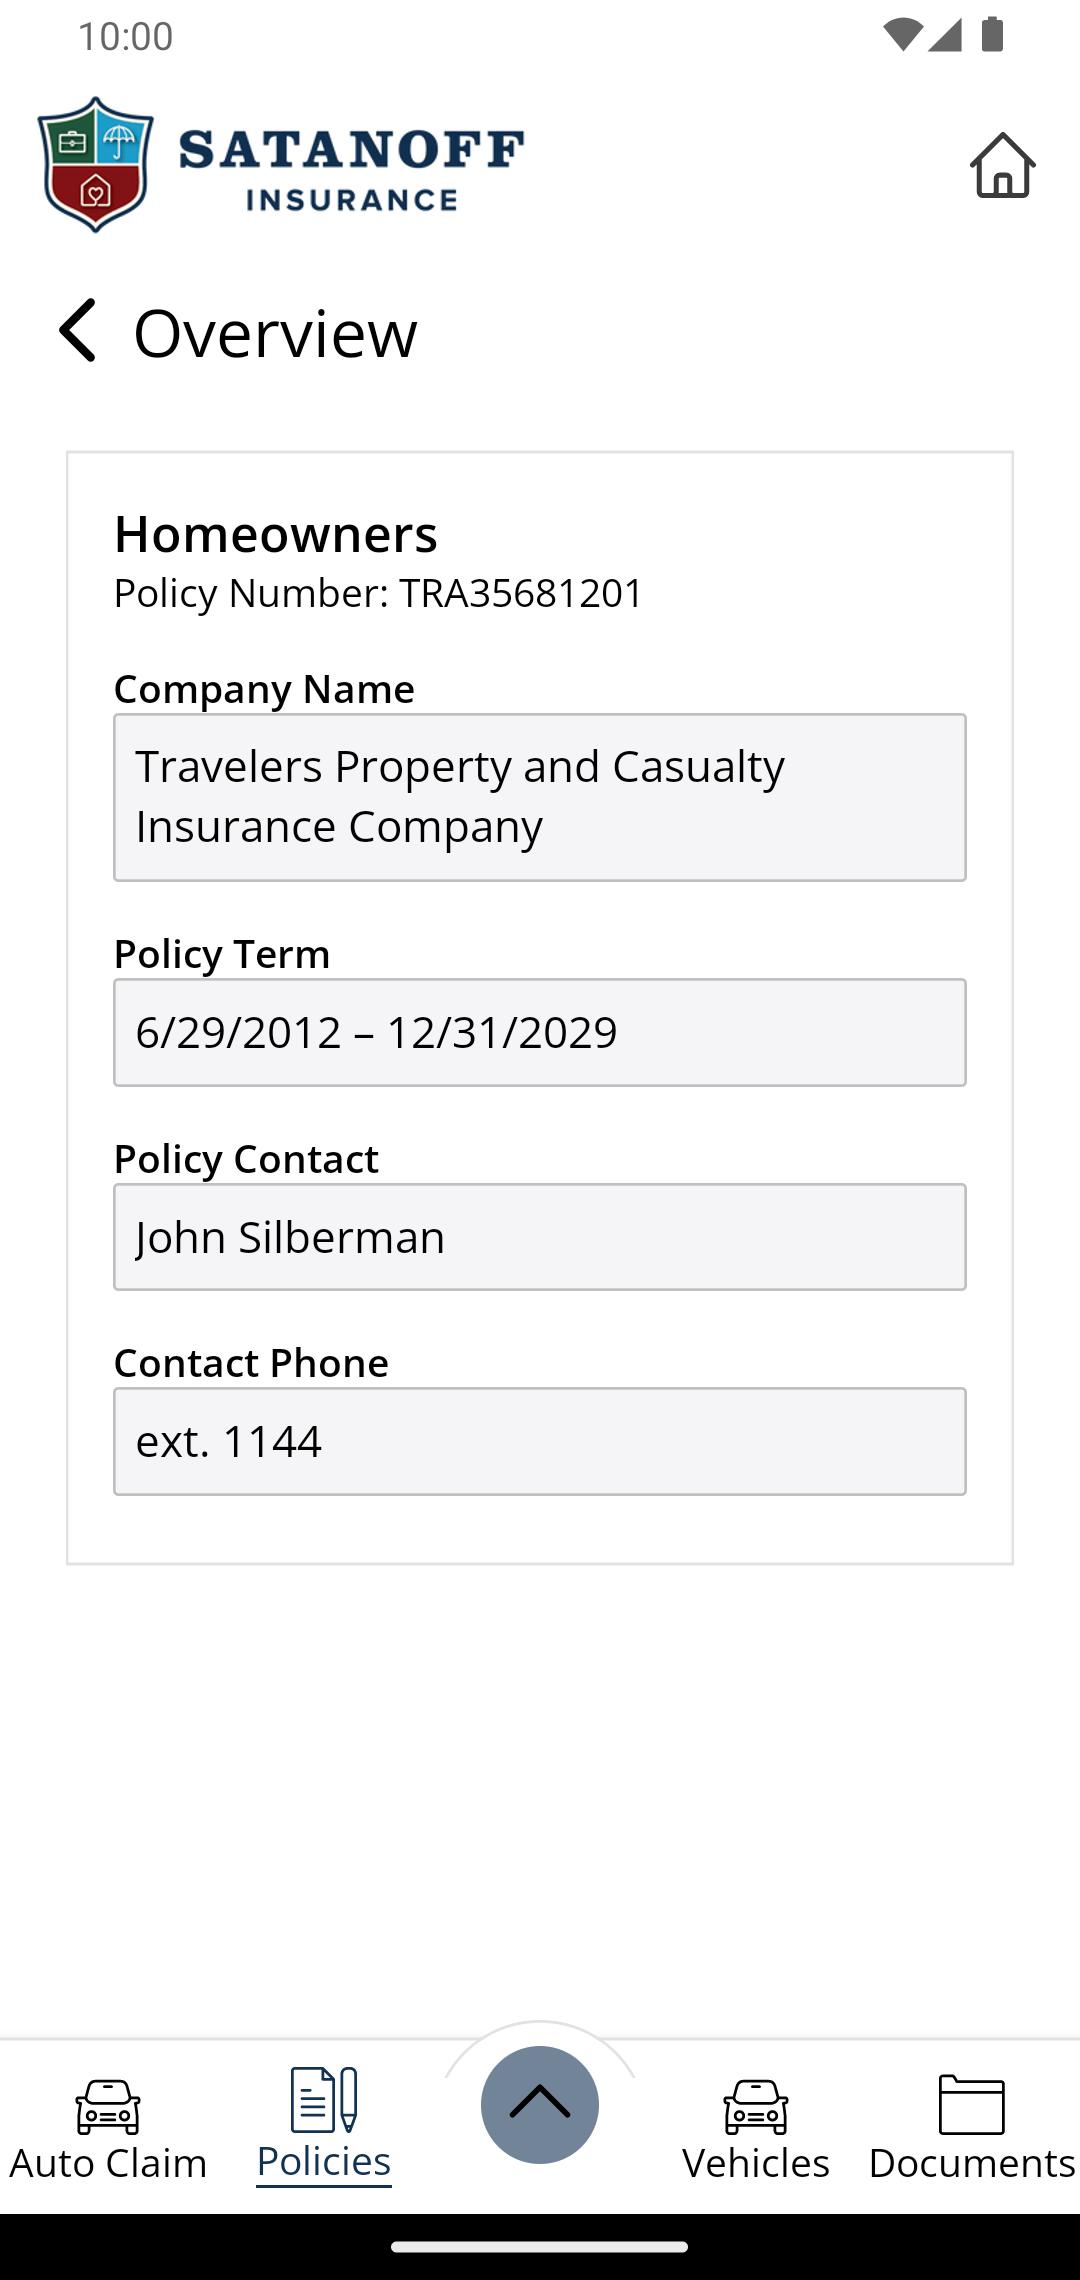Tap the Satanoff Insurance shield logo
Screen dimensions: 1080x2280
(x=95, y=165)
